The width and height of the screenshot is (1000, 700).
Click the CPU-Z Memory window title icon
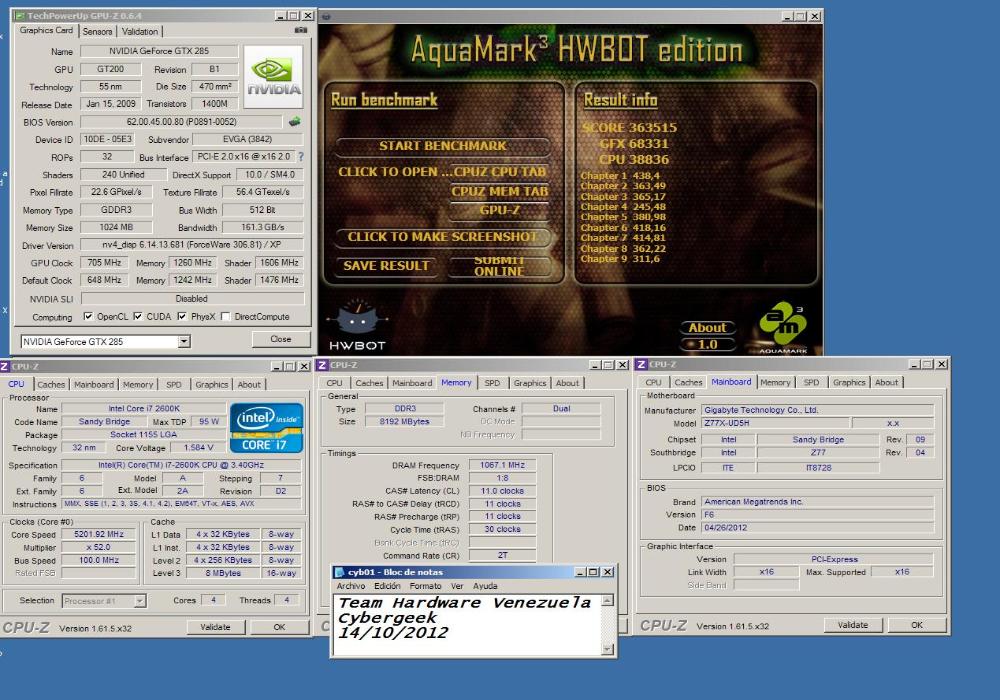pos(322,365)
